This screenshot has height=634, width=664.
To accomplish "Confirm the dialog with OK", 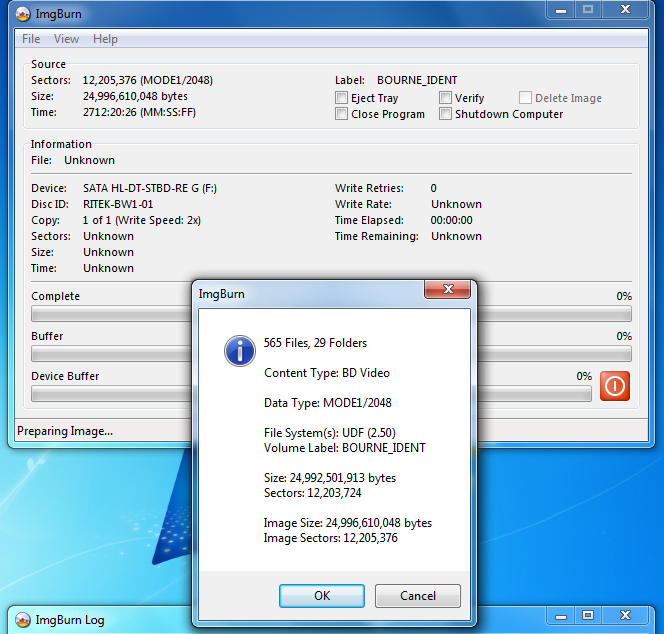I will click(322, 596).
